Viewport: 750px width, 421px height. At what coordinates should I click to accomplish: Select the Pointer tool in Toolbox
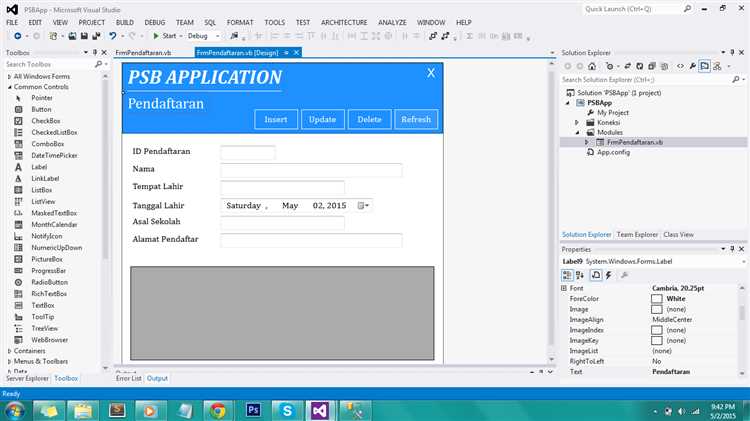42,98
